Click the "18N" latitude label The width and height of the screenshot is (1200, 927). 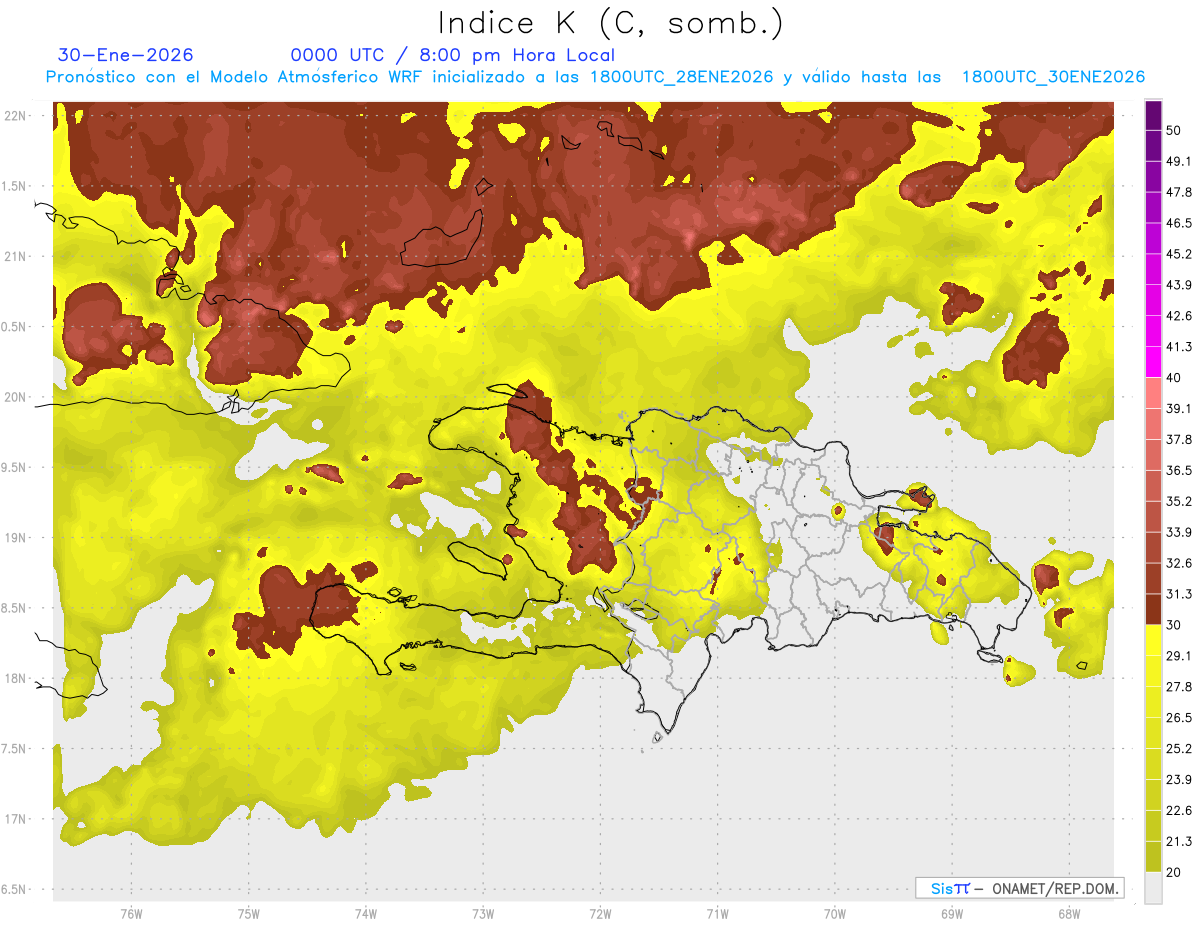pyautogui.click(x=15, y=679)
